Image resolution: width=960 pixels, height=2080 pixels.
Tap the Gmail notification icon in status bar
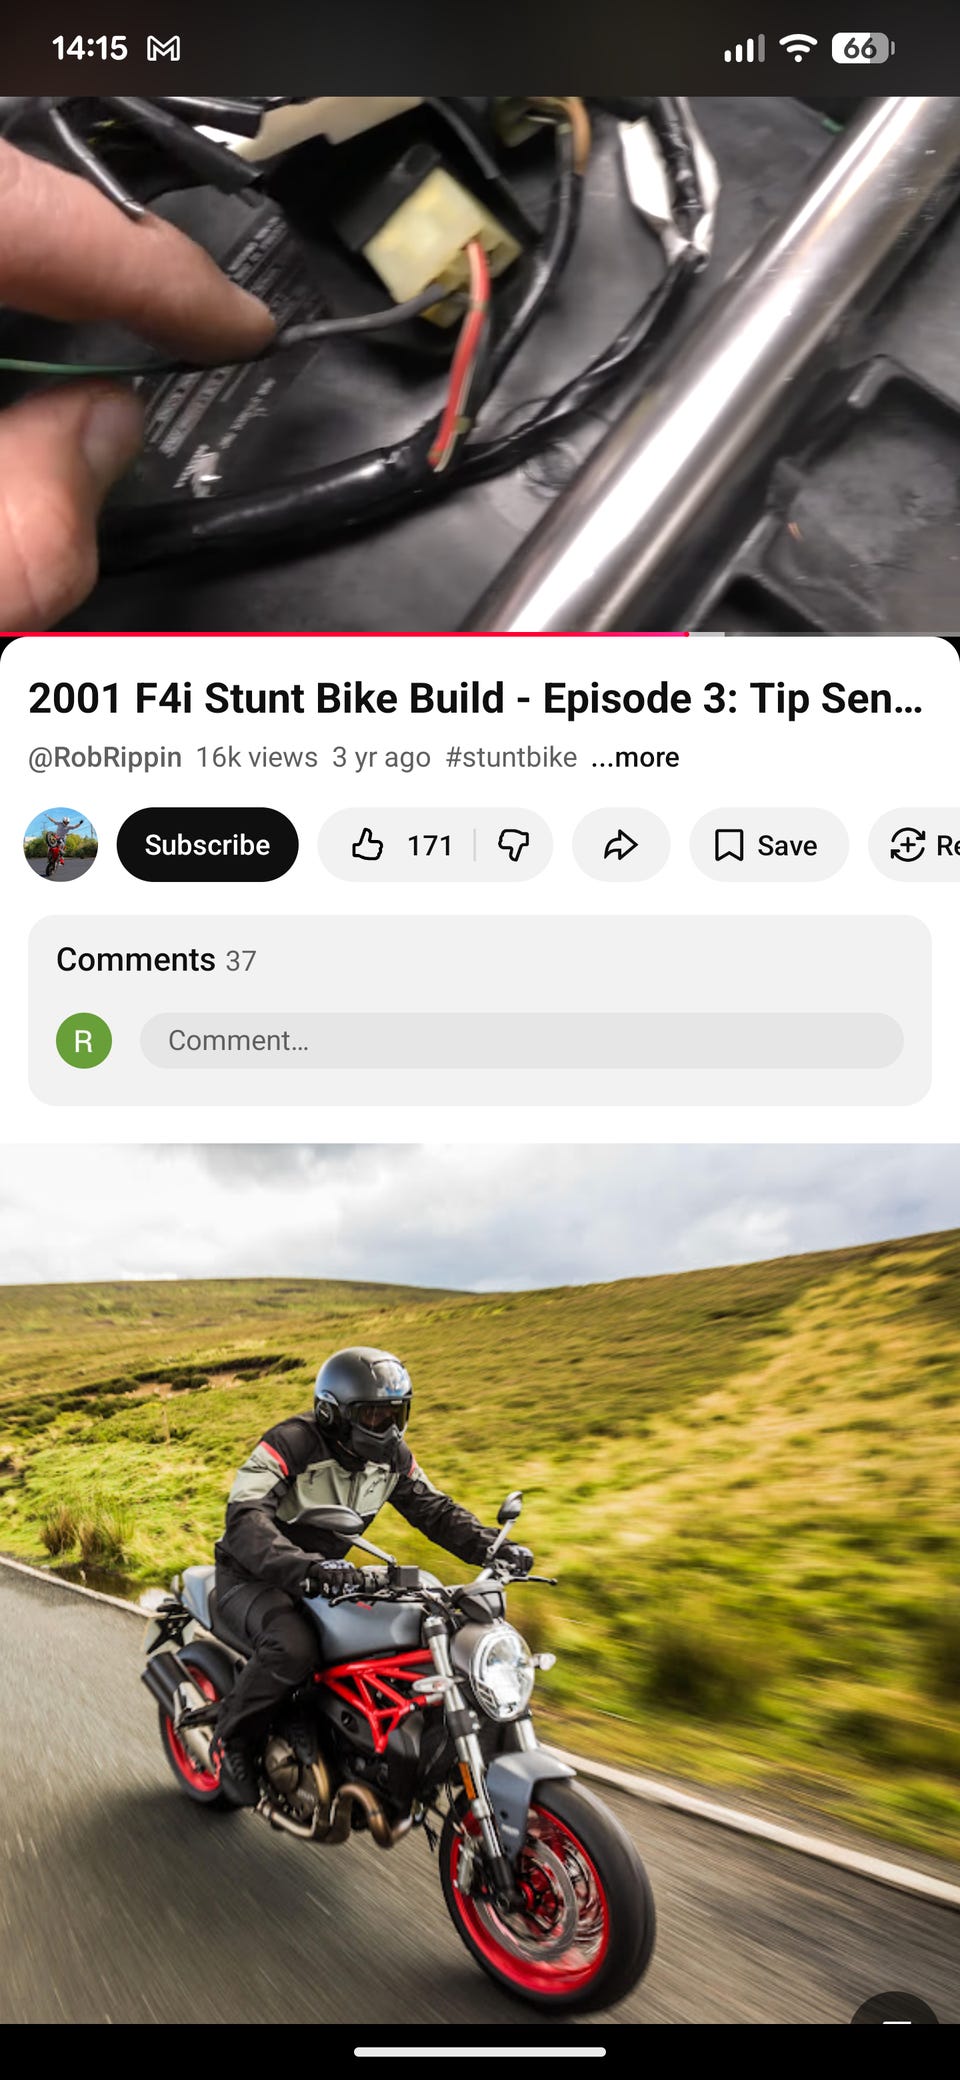click(x=164, y=48)
